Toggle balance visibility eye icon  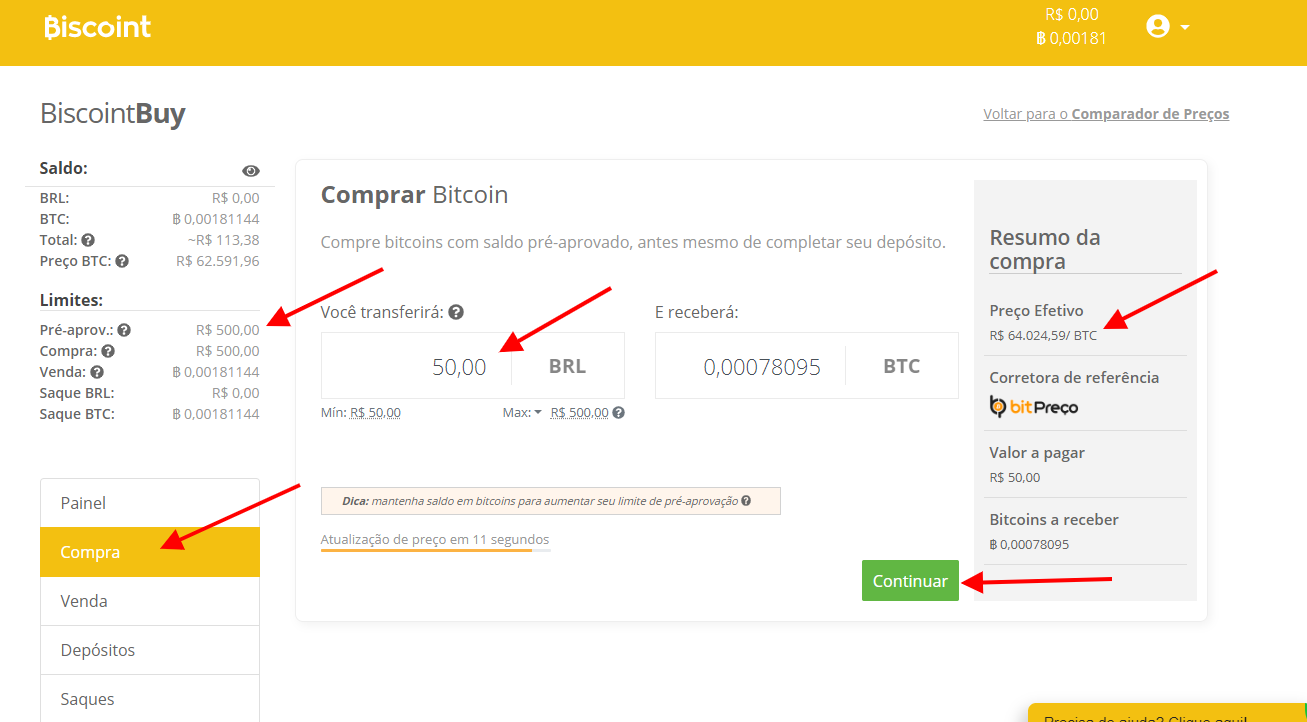coord(251,171)
